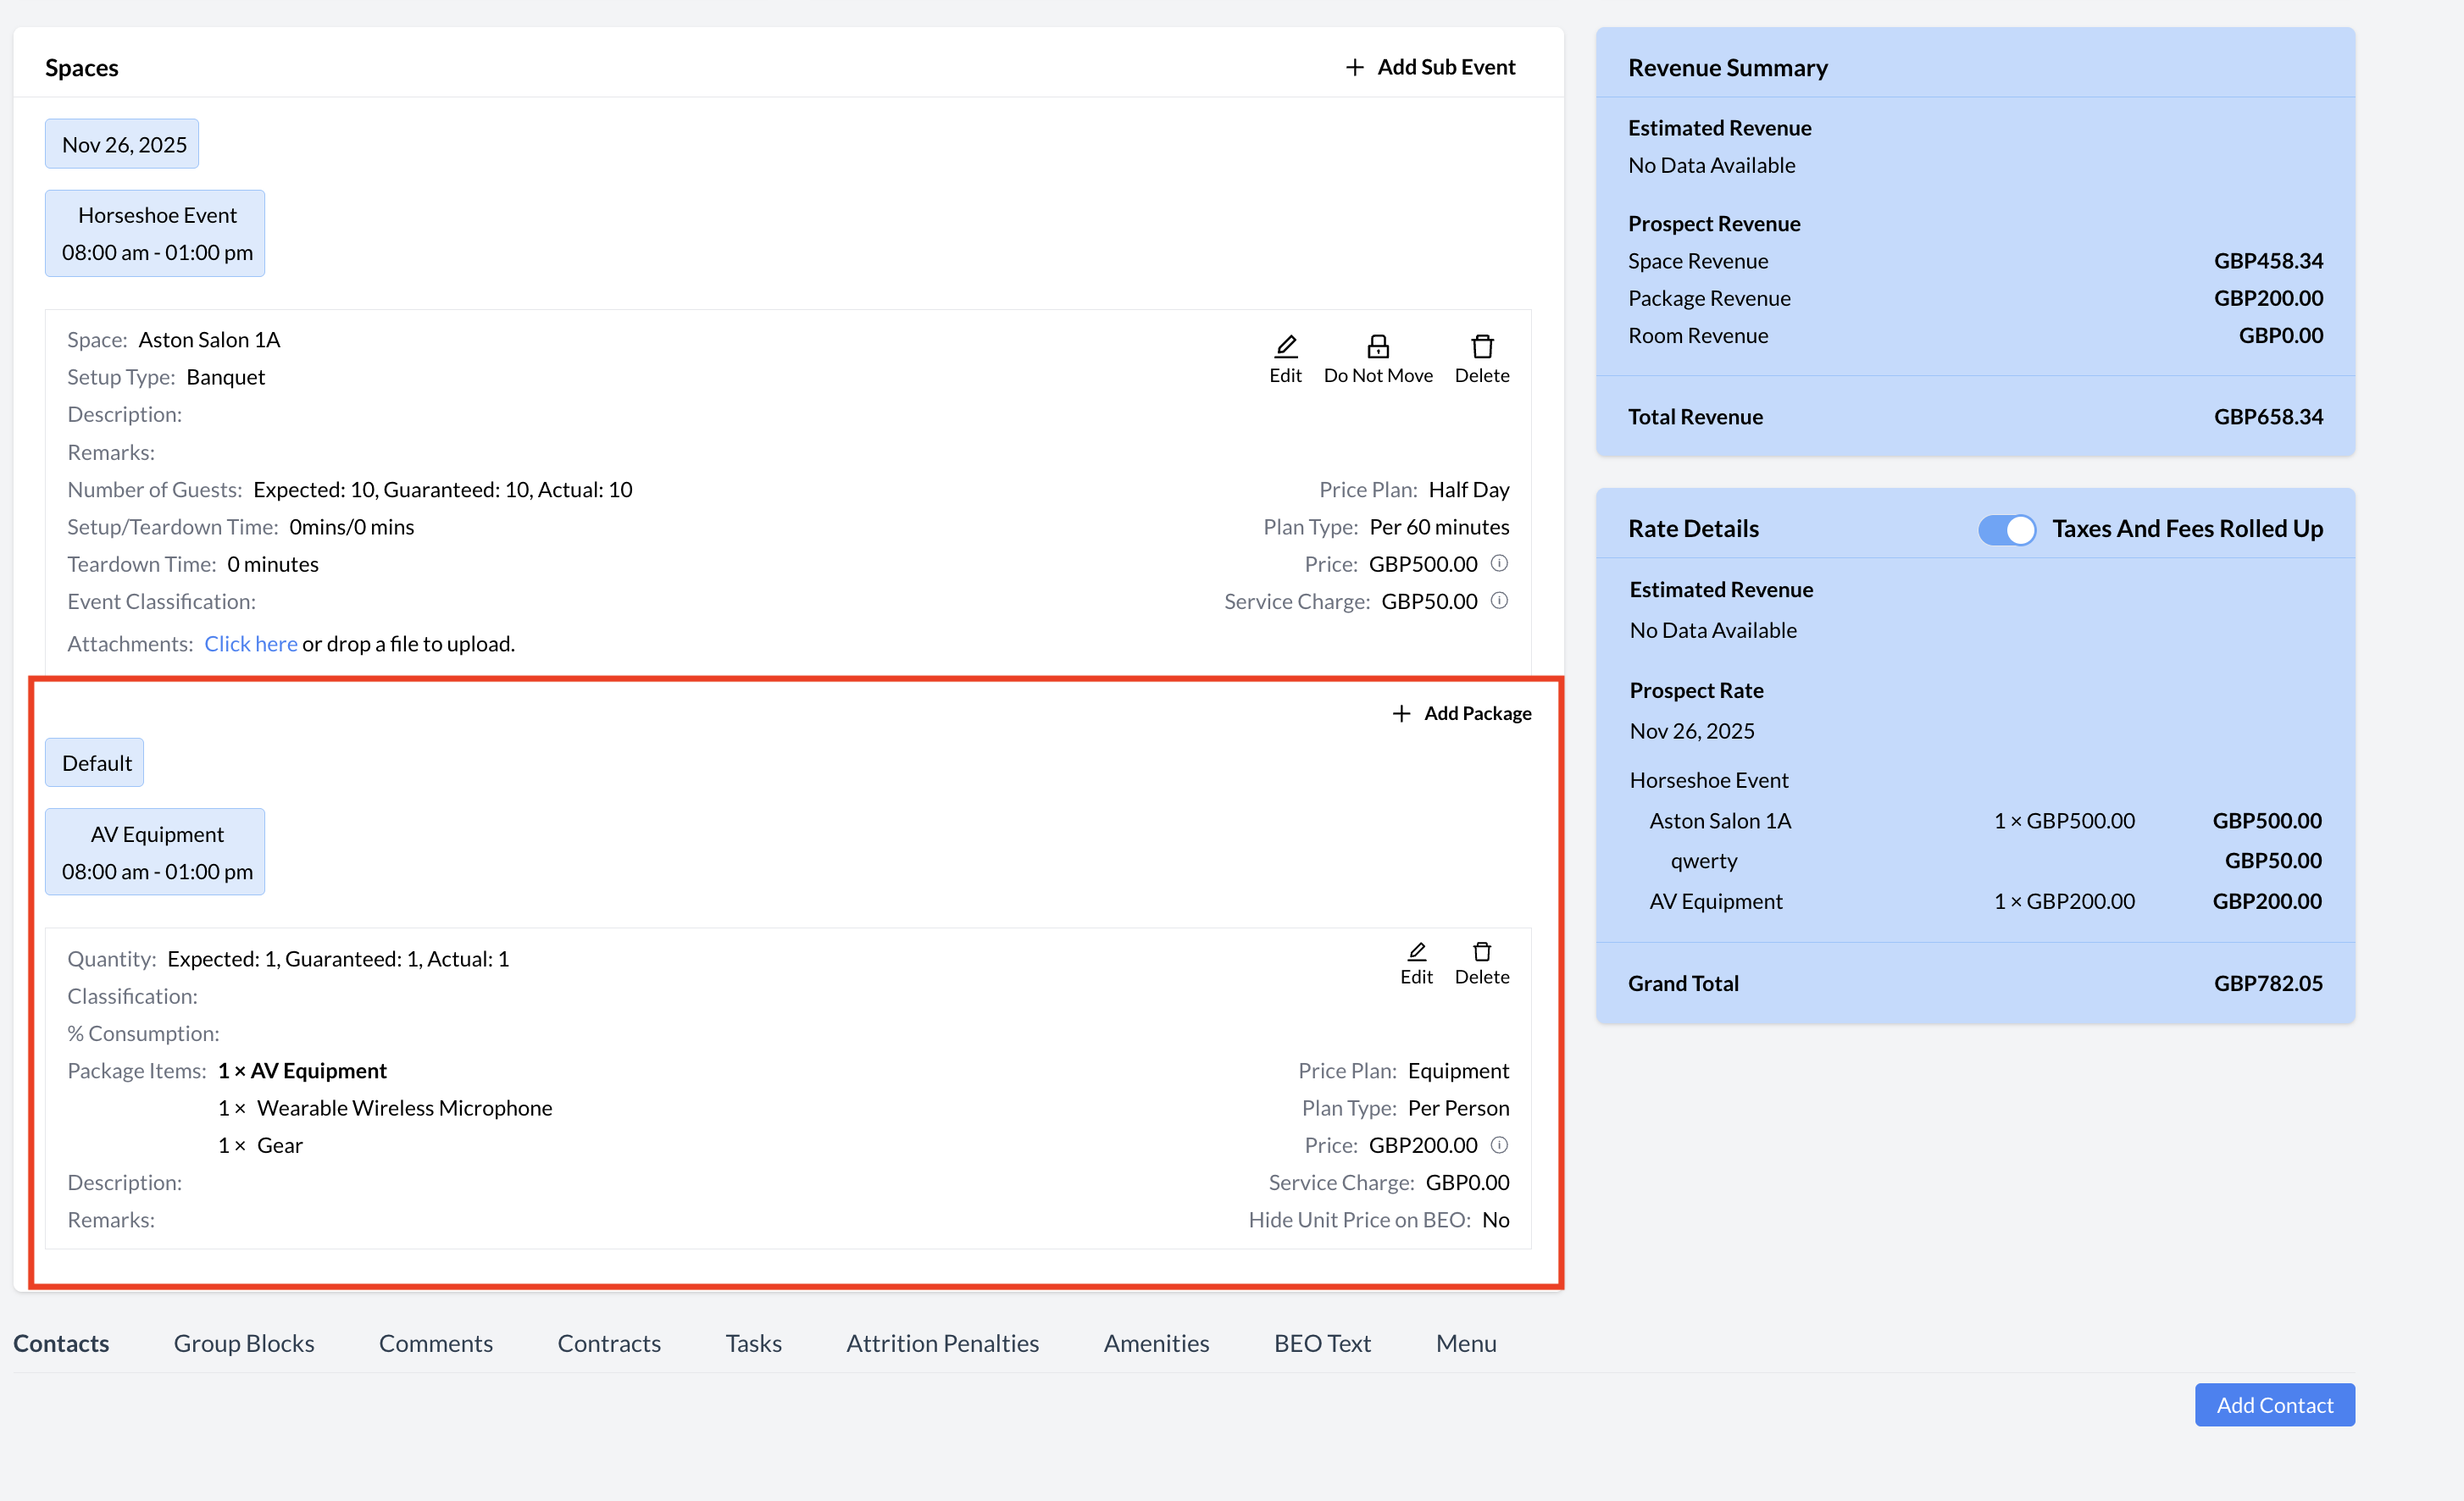Open the Attrition Penalties tab
The image size is (2464, 1501).
click(x=942, y=1343)
